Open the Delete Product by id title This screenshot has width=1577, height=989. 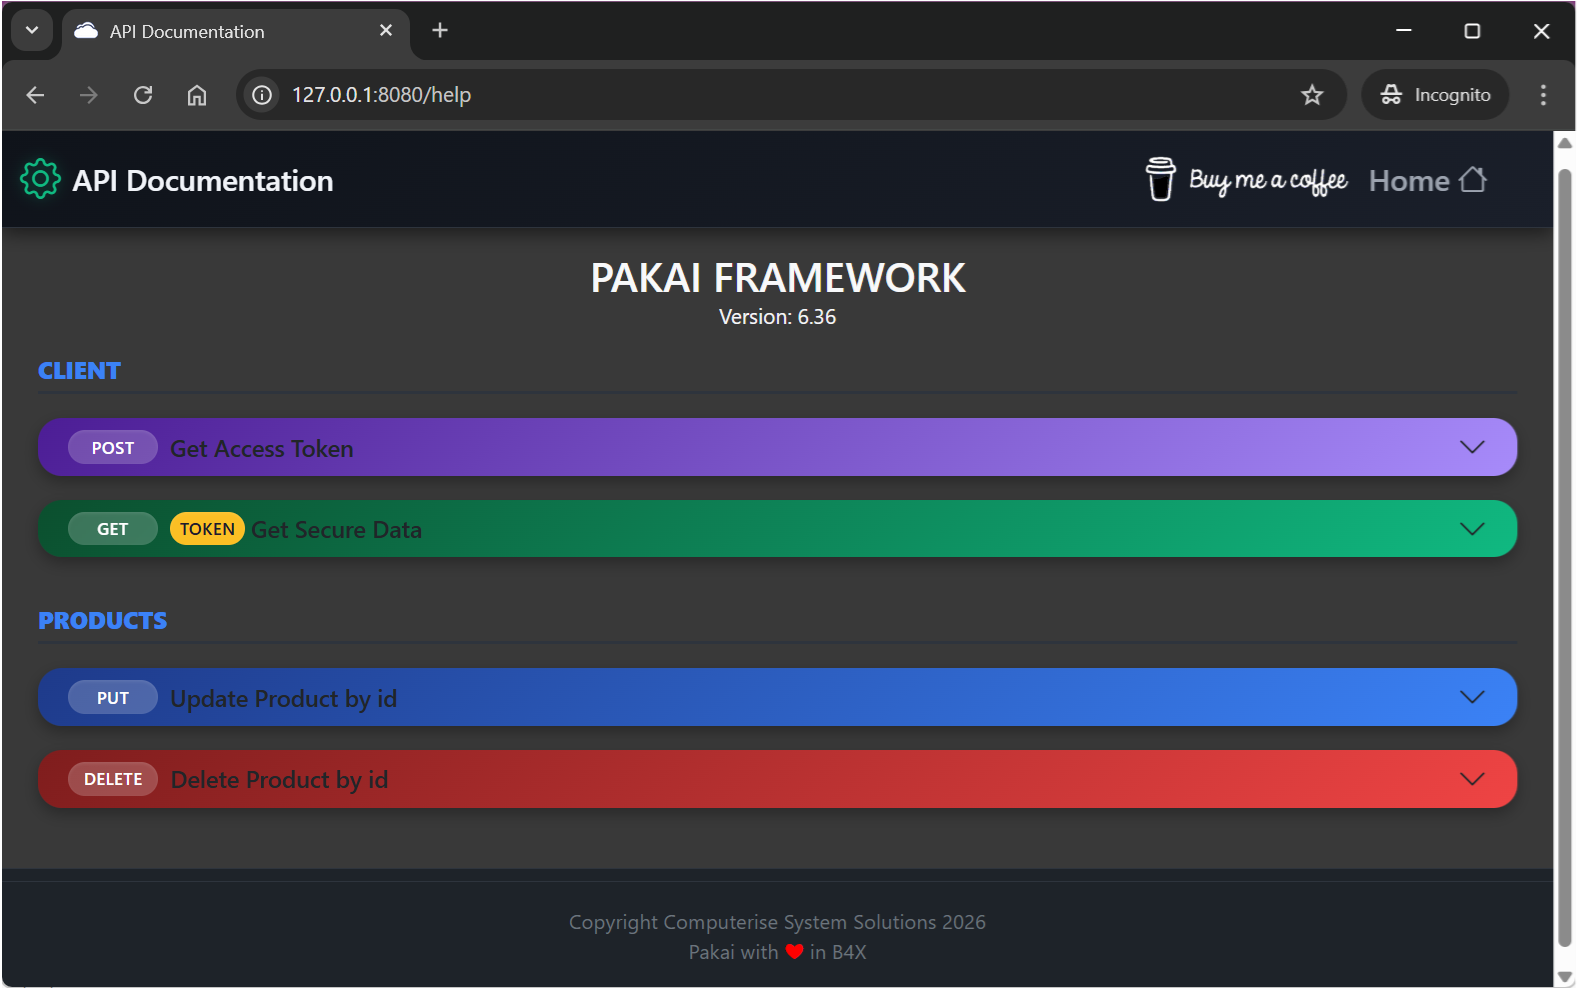point(280,780)
